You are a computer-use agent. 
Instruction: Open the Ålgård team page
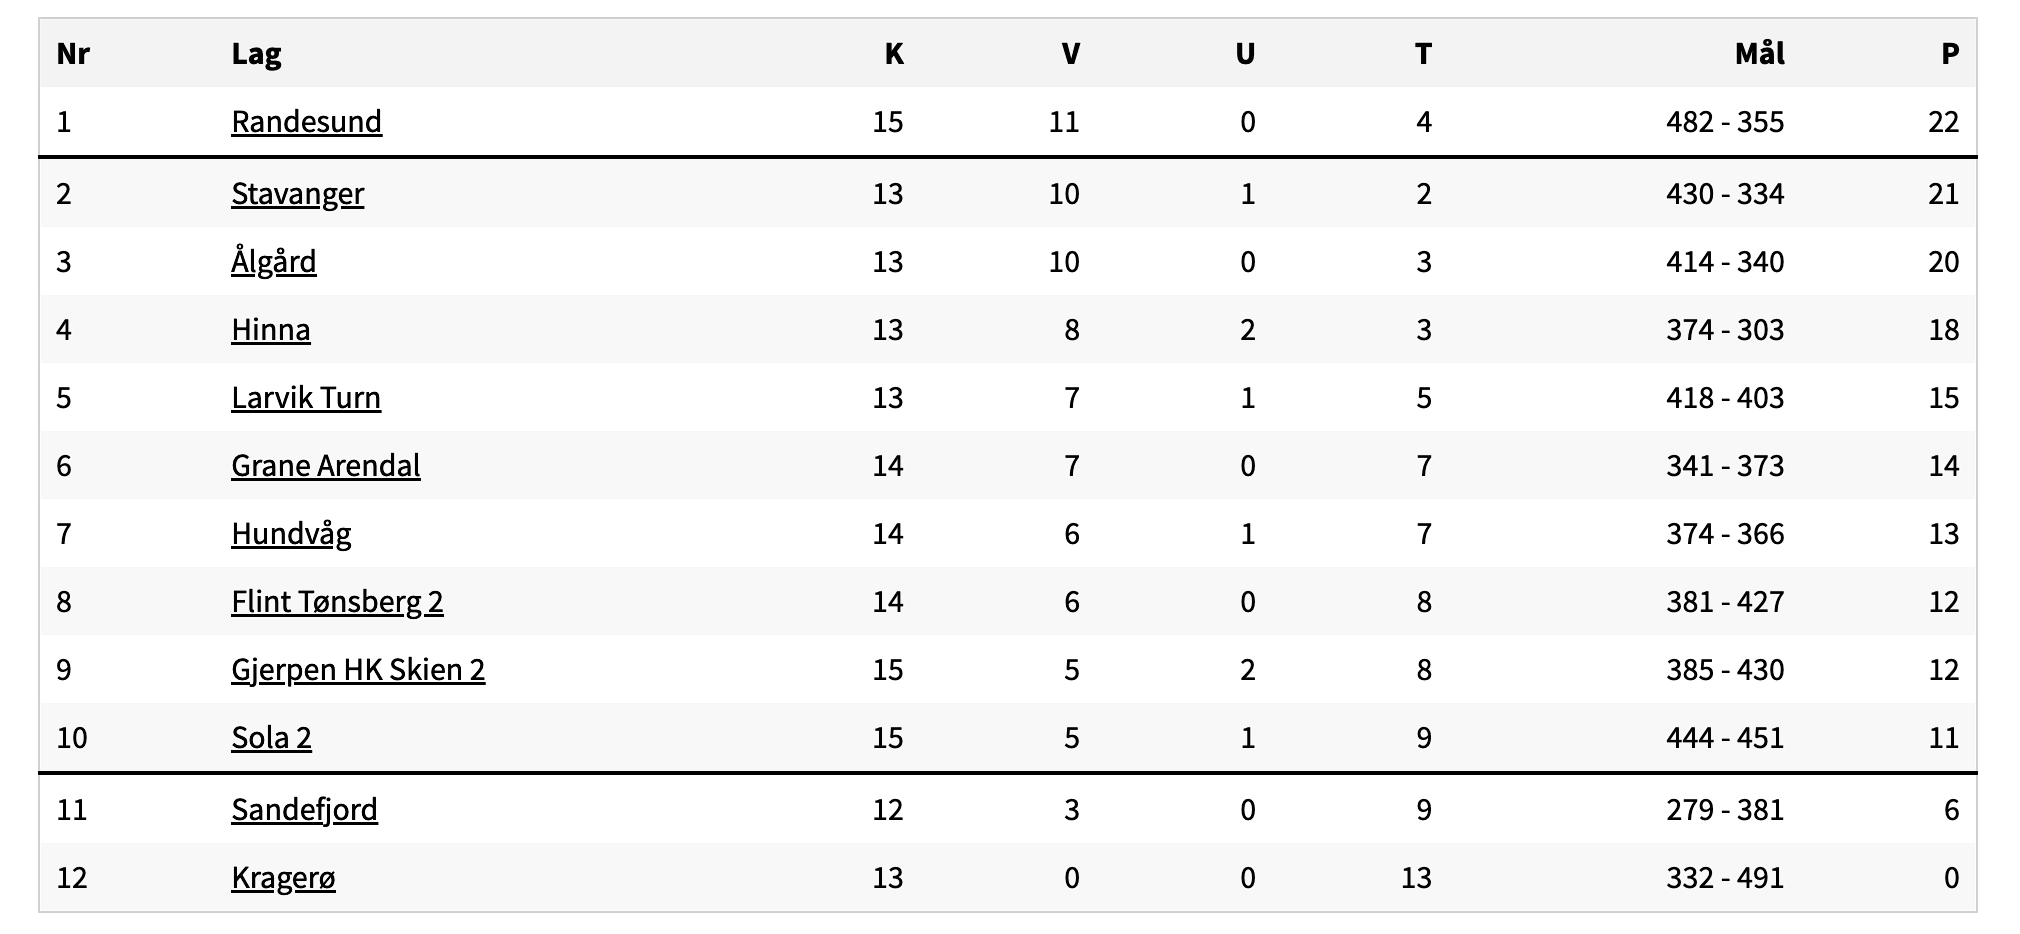(273, 262)
